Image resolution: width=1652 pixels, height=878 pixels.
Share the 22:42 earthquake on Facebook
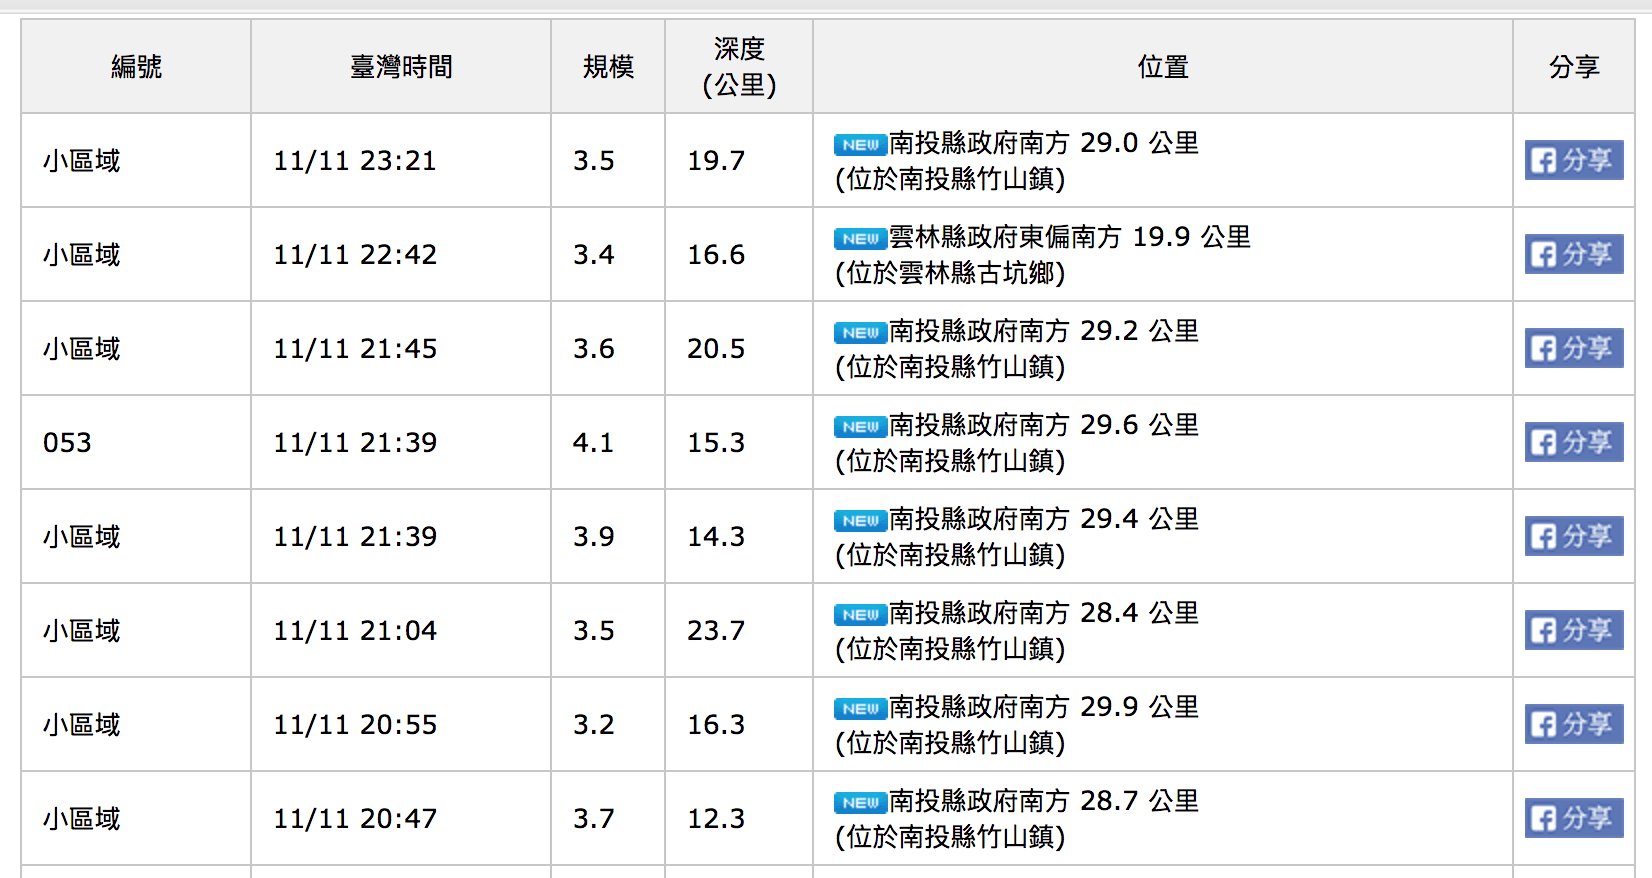click(x=1574, y=254)
